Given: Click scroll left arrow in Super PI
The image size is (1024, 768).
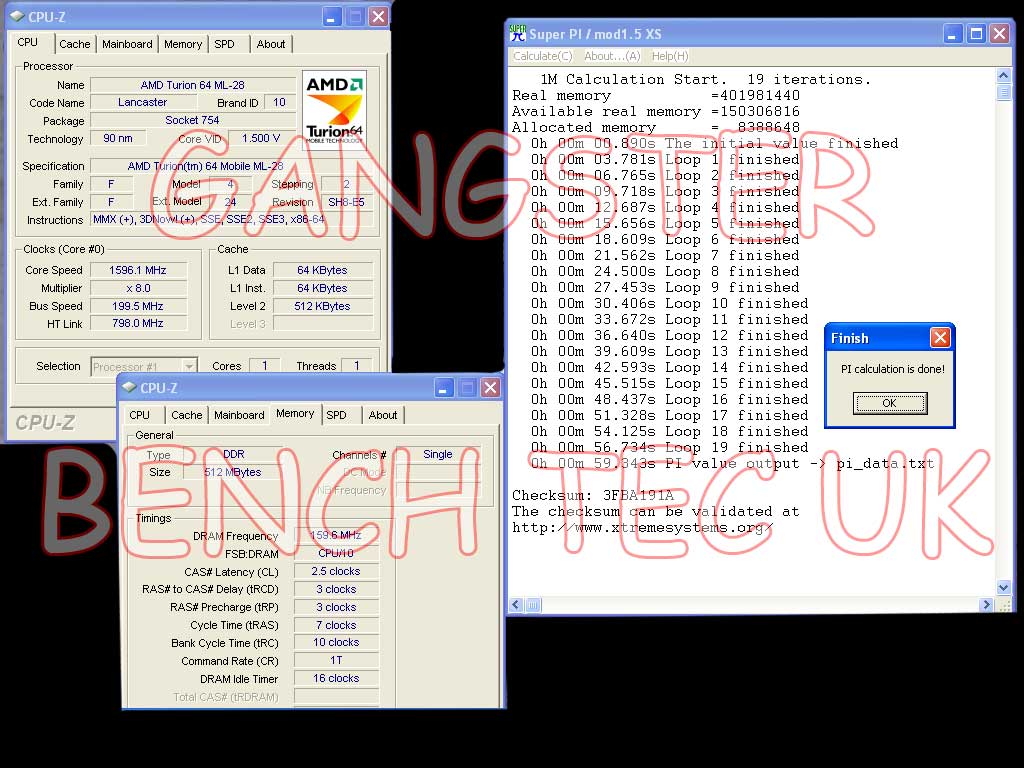Looking at the screenshot, I should (x=516, y=605).
